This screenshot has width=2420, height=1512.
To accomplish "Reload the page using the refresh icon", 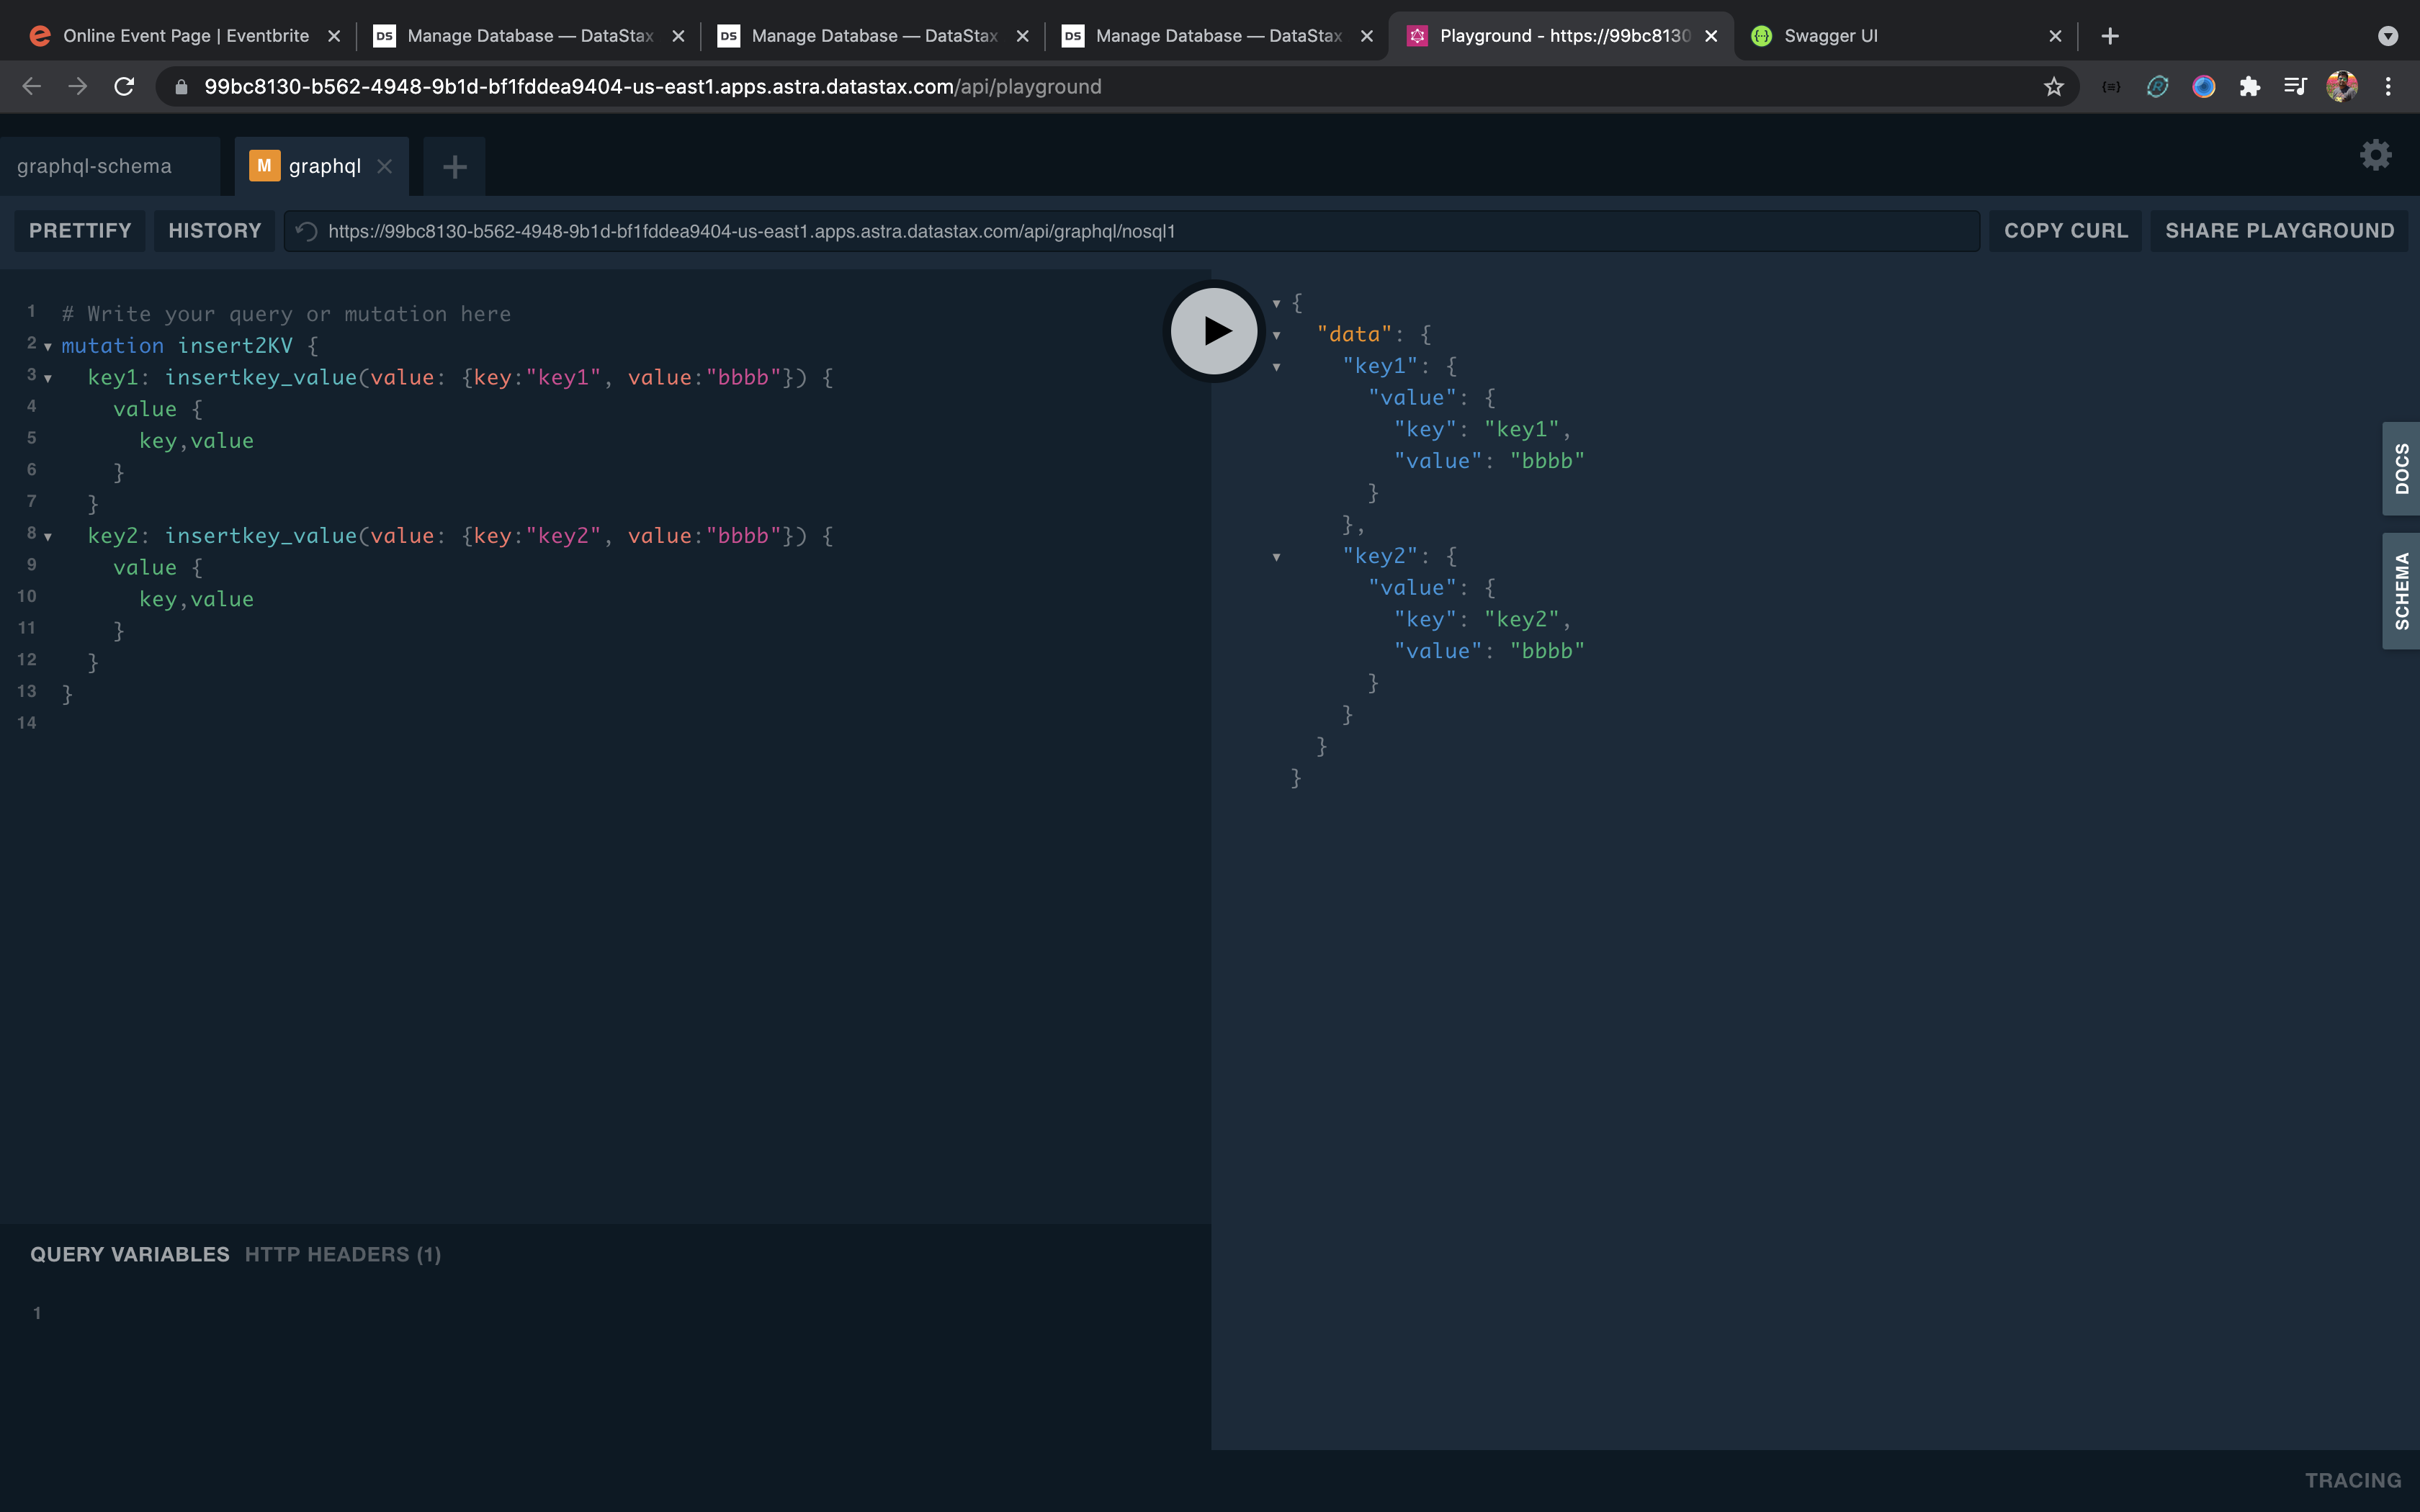I will (x=124, y=86).
